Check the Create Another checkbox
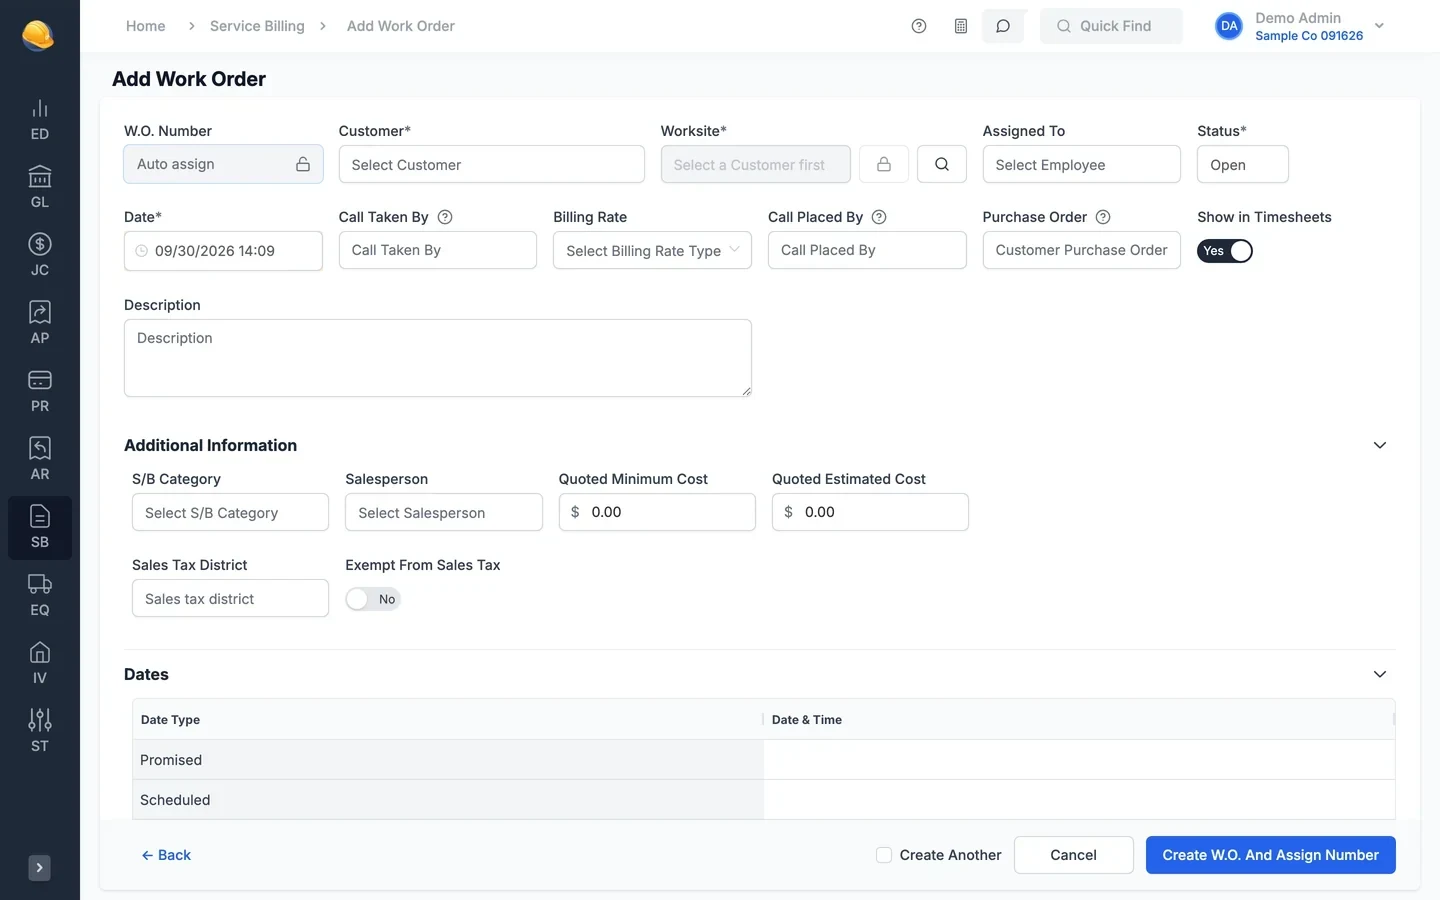 (x=884, y=855)
